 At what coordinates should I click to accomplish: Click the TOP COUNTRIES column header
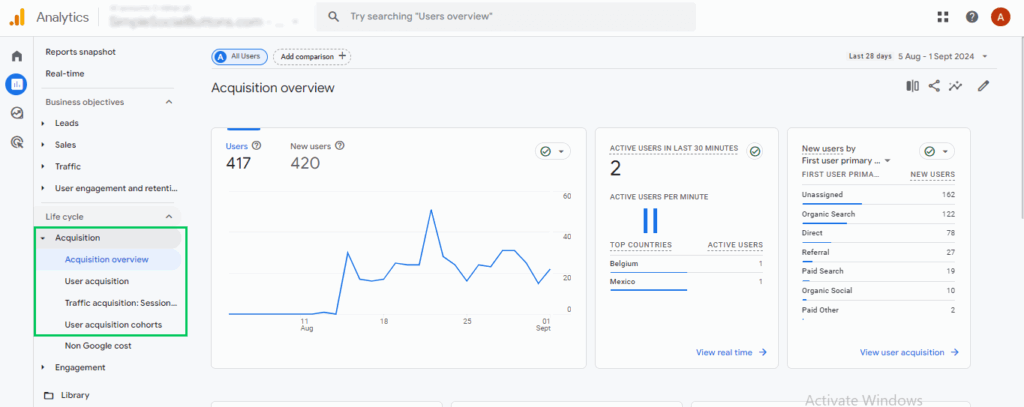pyautogui.click(x=641, y=246)
